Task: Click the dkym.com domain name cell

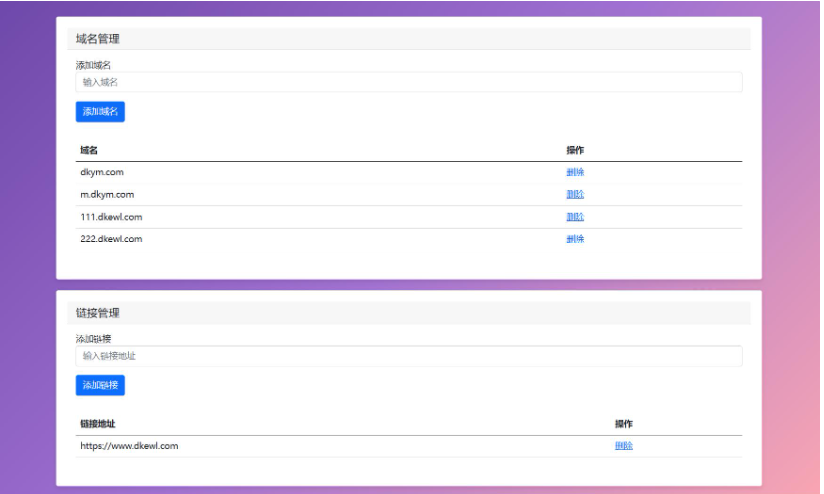Action: point(101,172)
